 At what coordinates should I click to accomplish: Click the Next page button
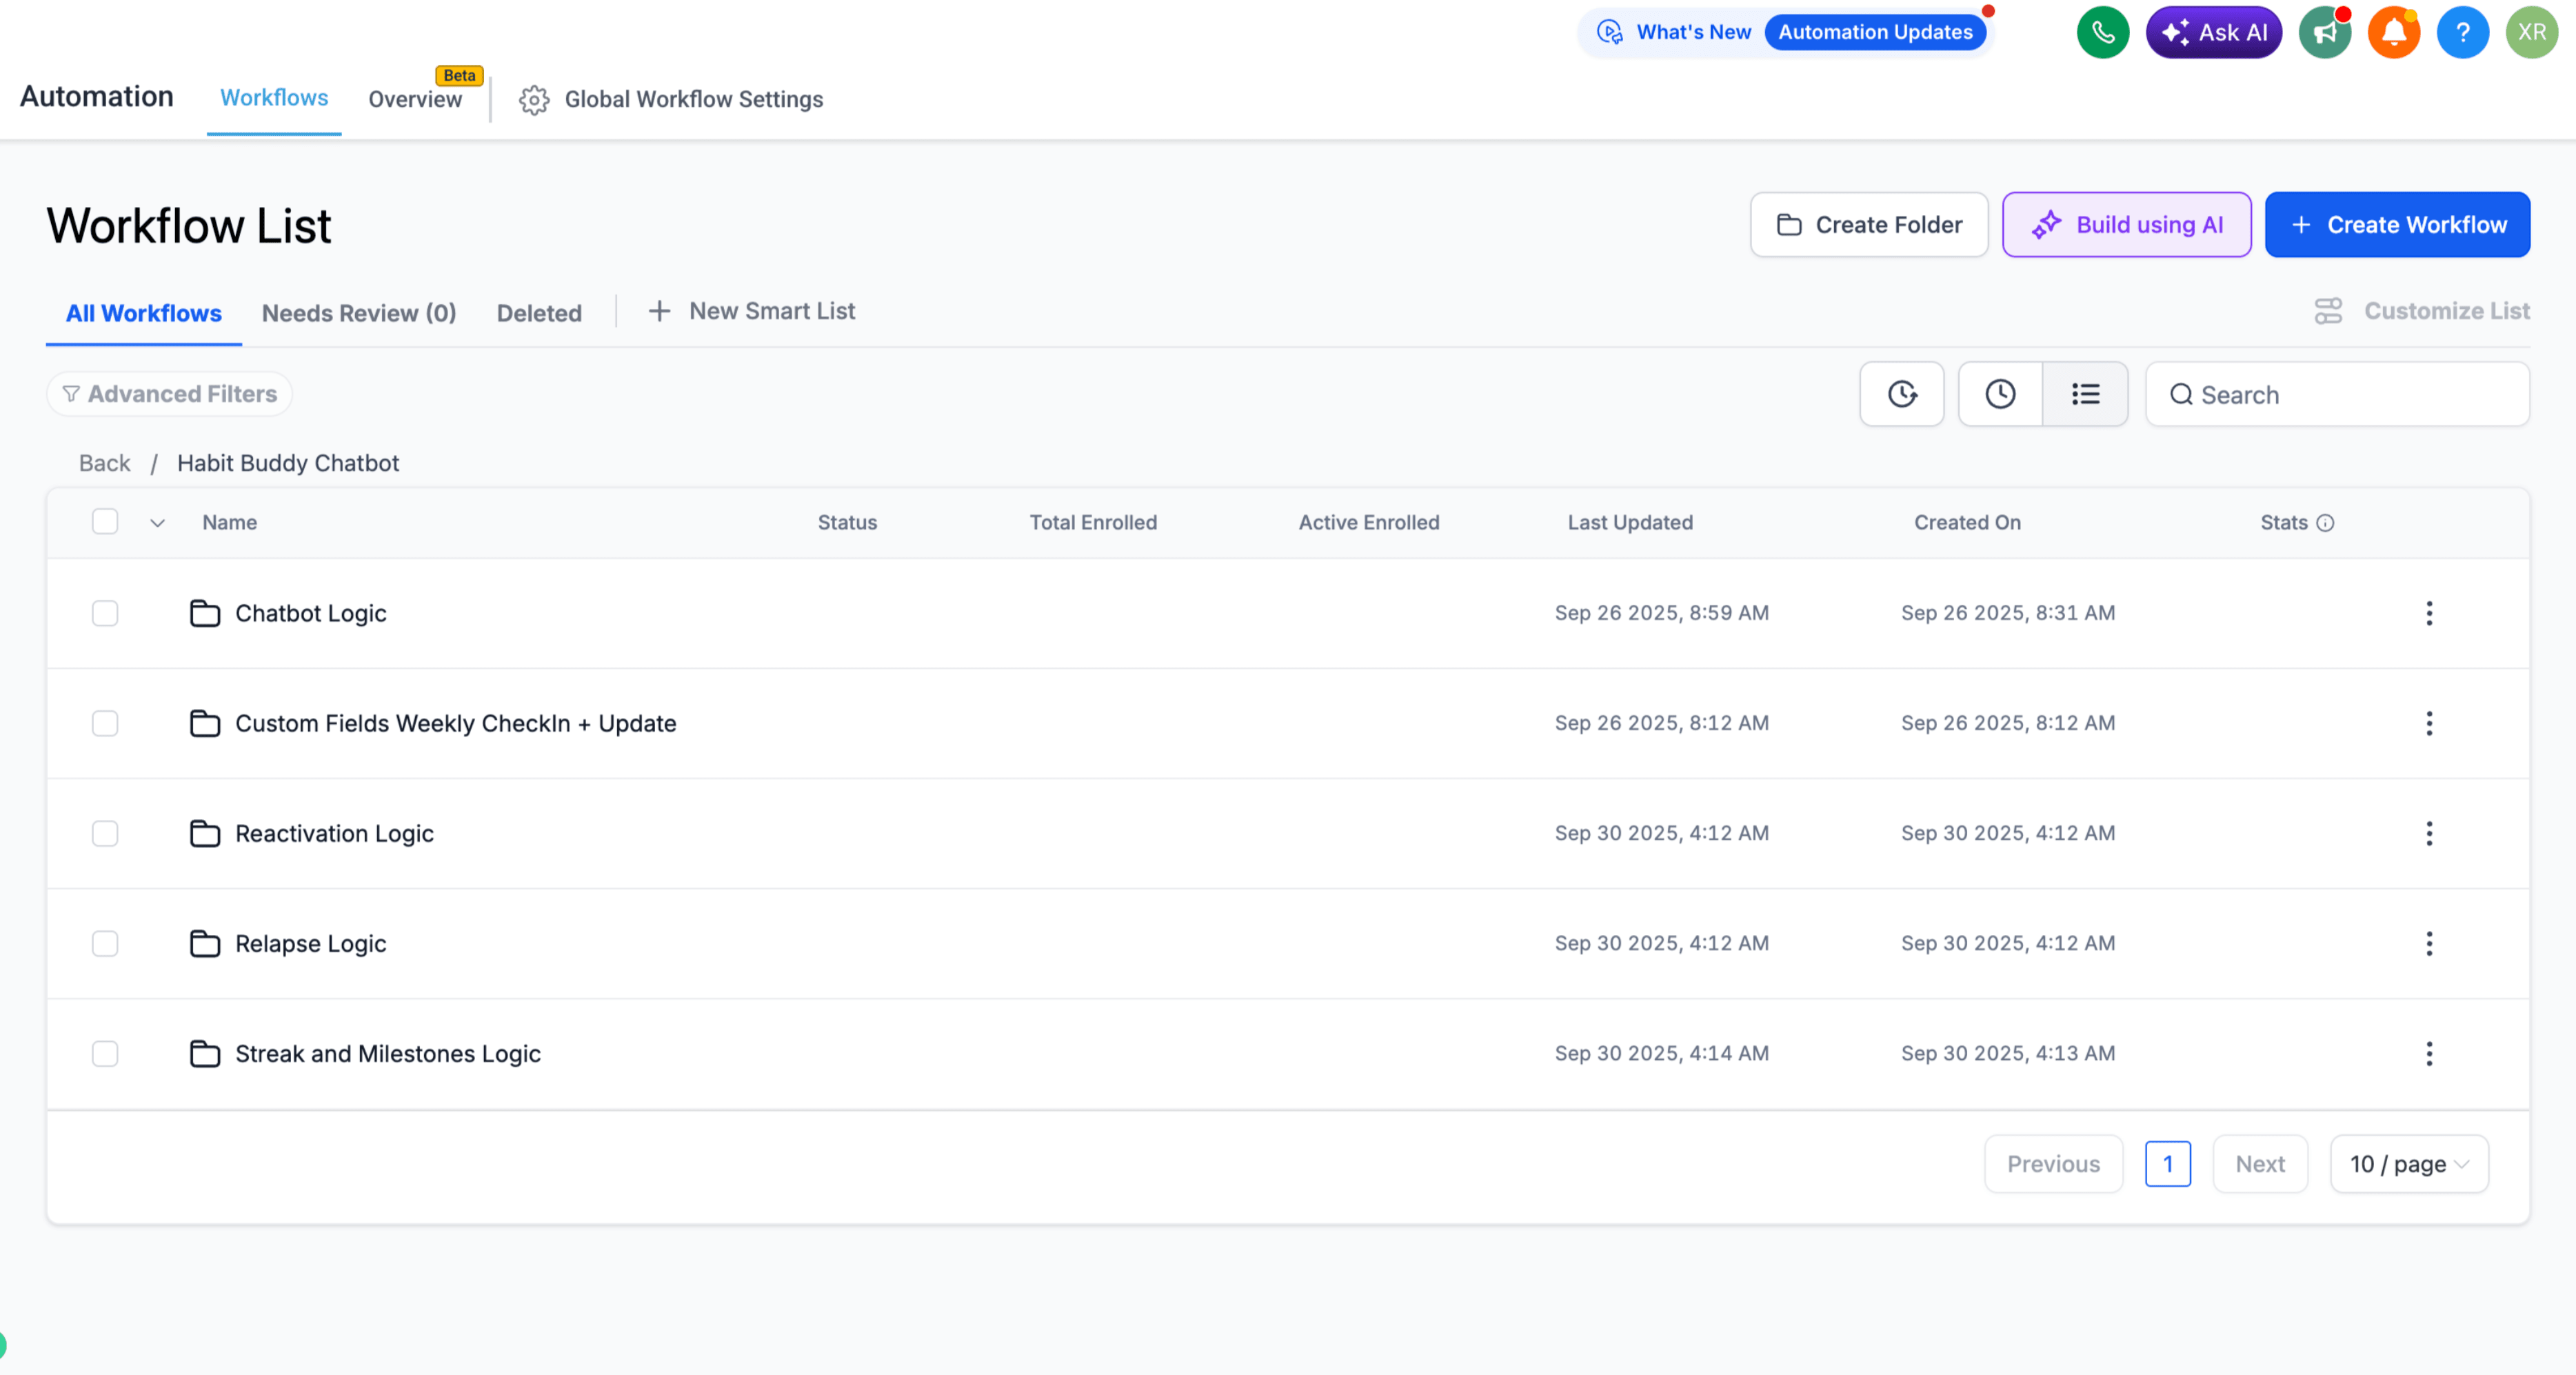click(x=2260, y=1164)
